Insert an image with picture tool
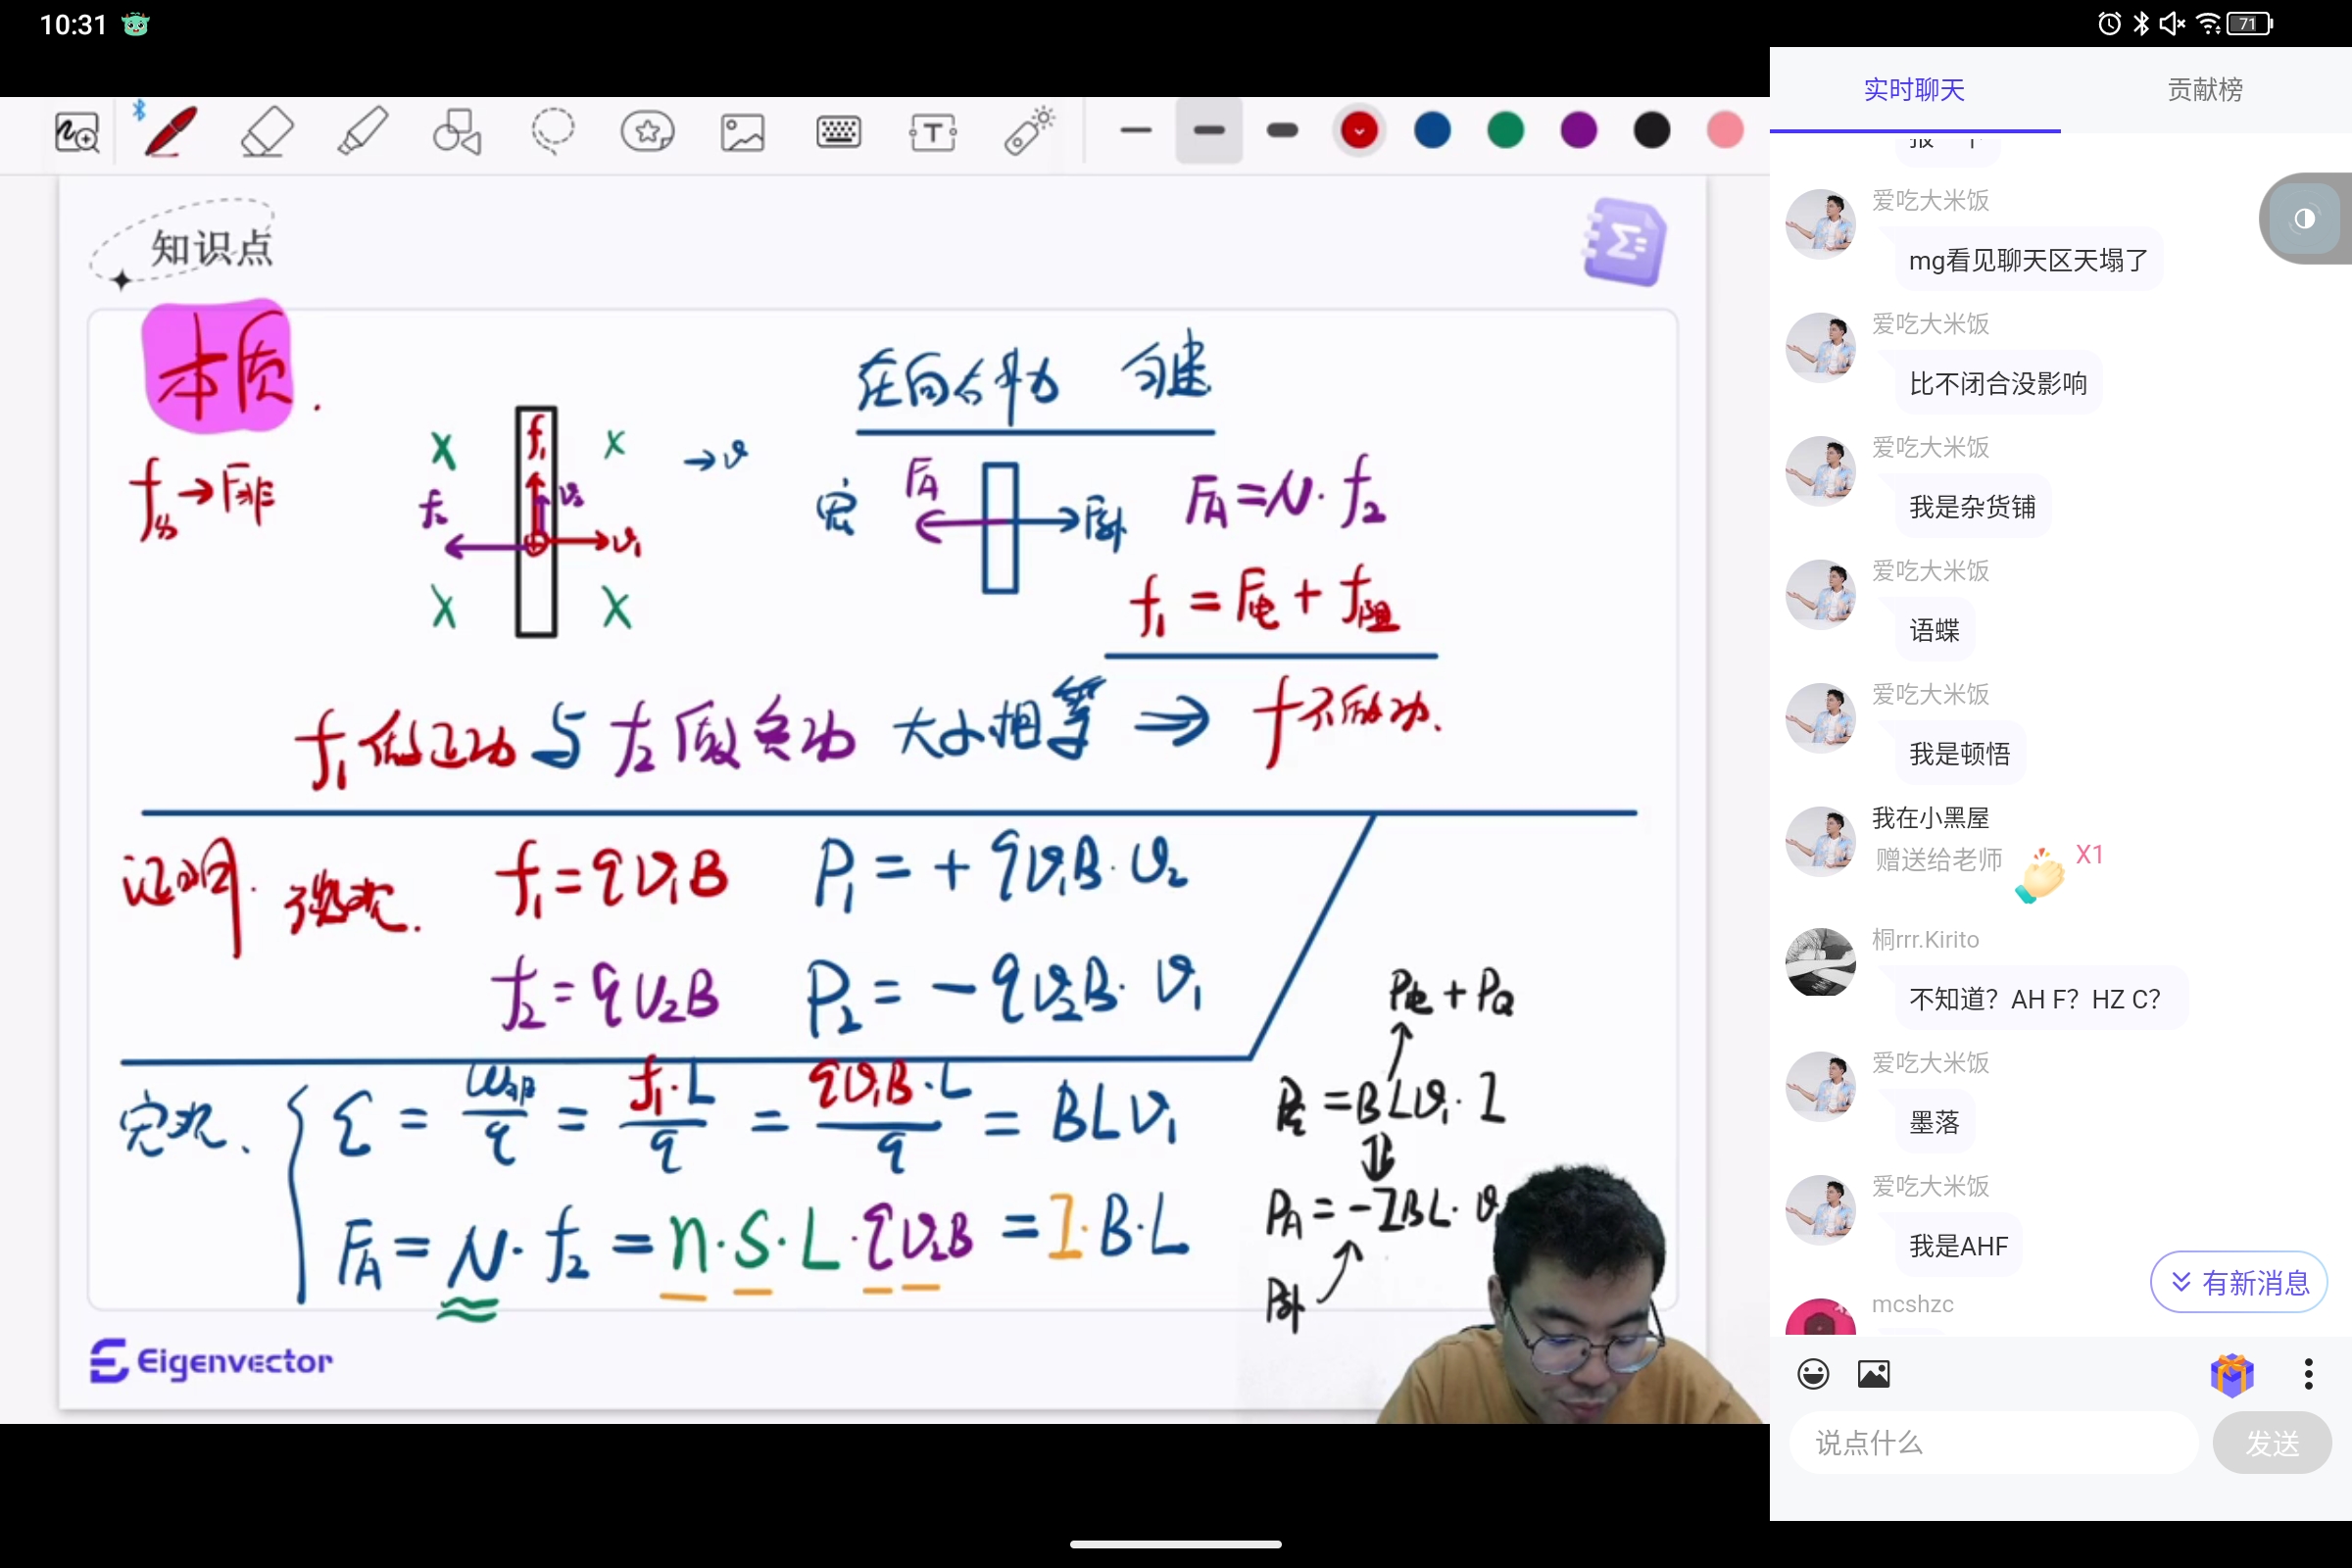 tap(743, 131)
